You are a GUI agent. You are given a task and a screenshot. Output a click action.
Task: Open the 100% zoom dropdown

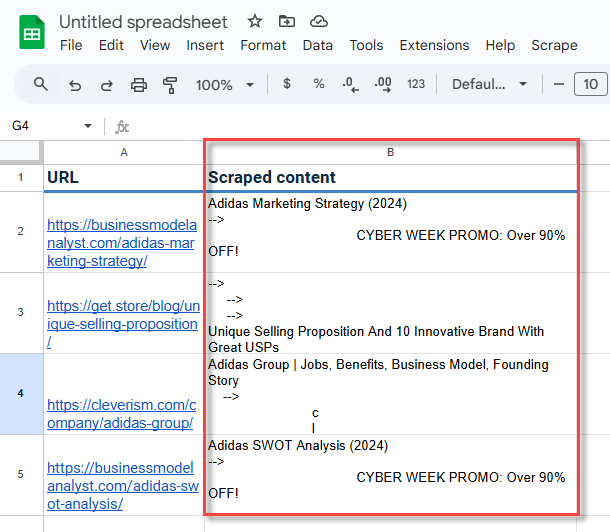coord(222,84)
